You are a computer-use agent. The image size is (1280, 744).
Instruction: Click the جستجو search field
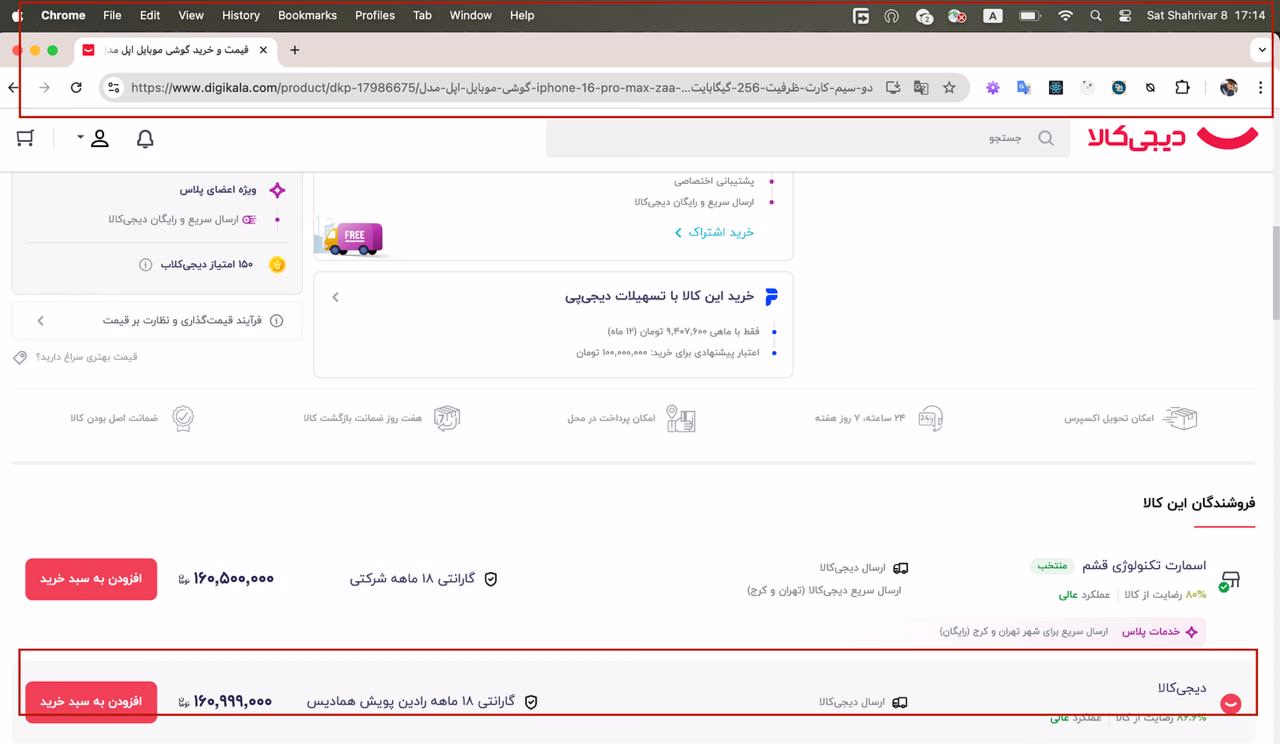[x=800, y=139]
